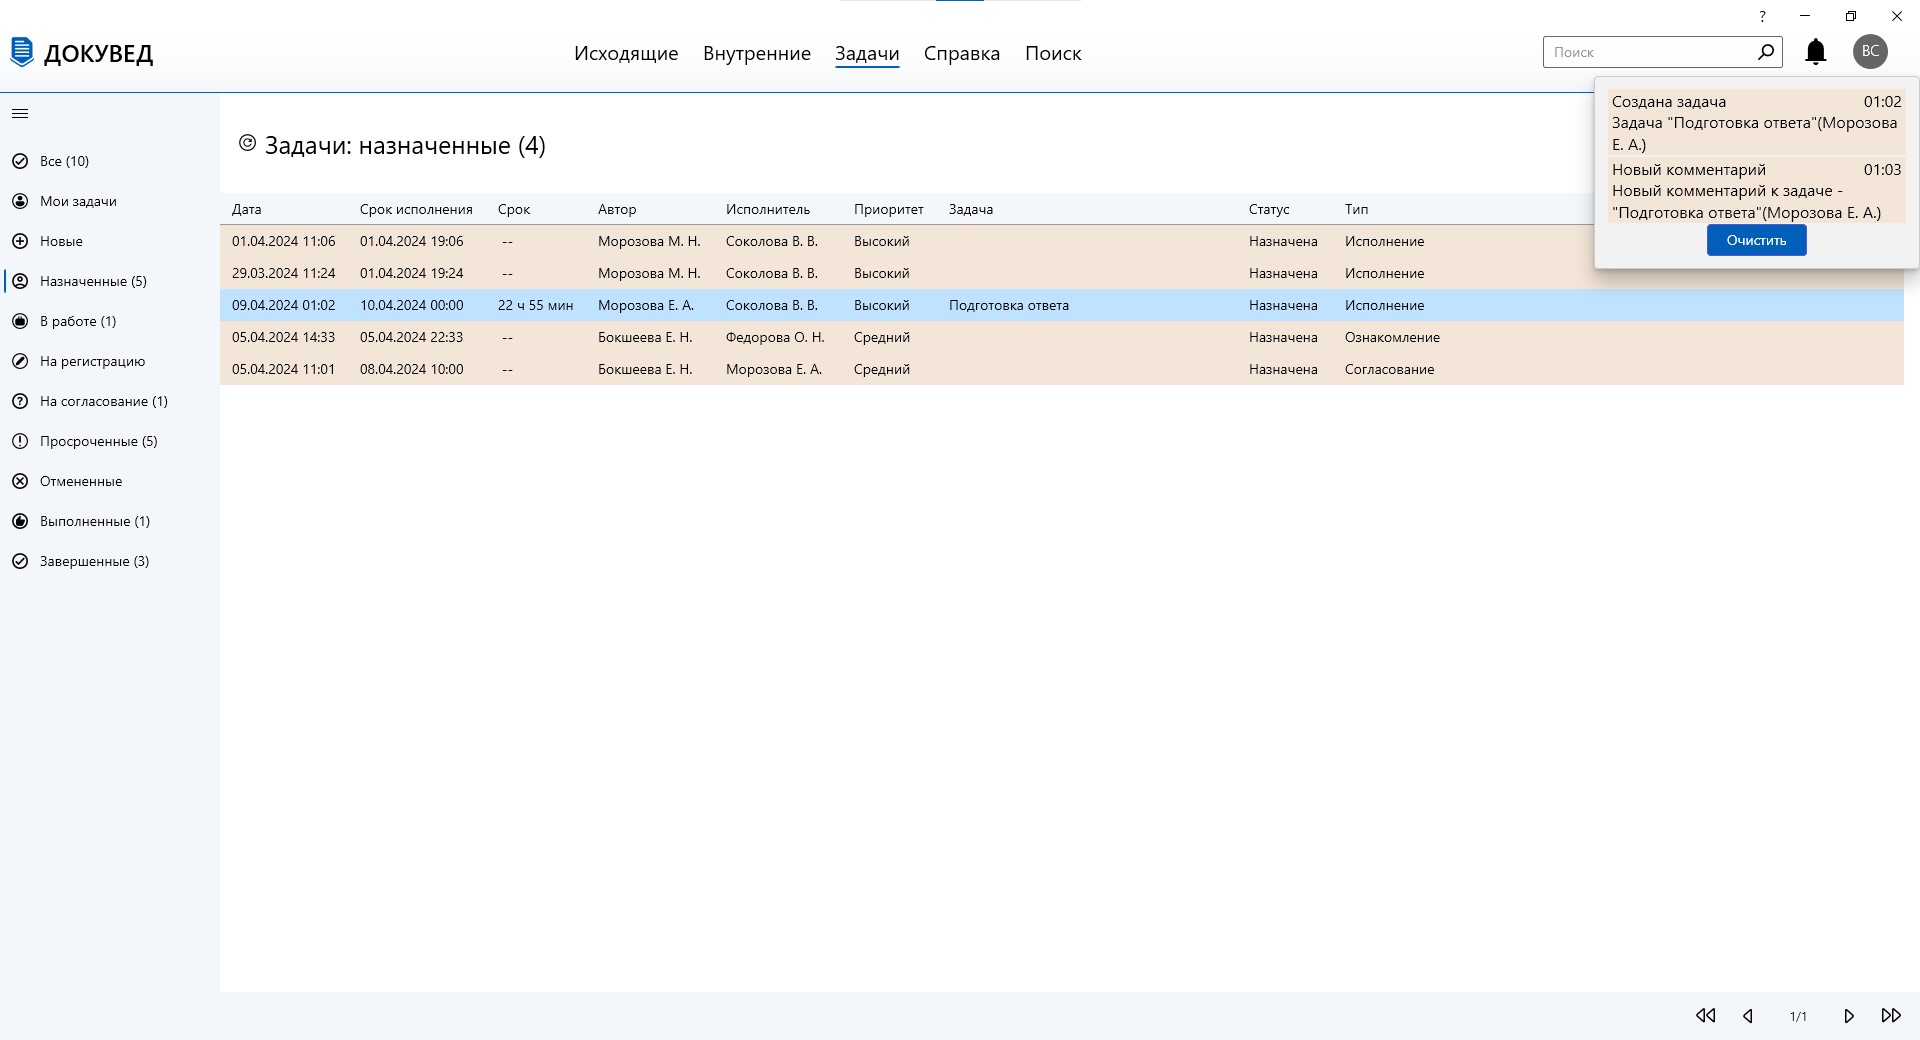Select the Задачи menu item
The height and width of the screenshot is (1040, 1920).
[867, 53]
